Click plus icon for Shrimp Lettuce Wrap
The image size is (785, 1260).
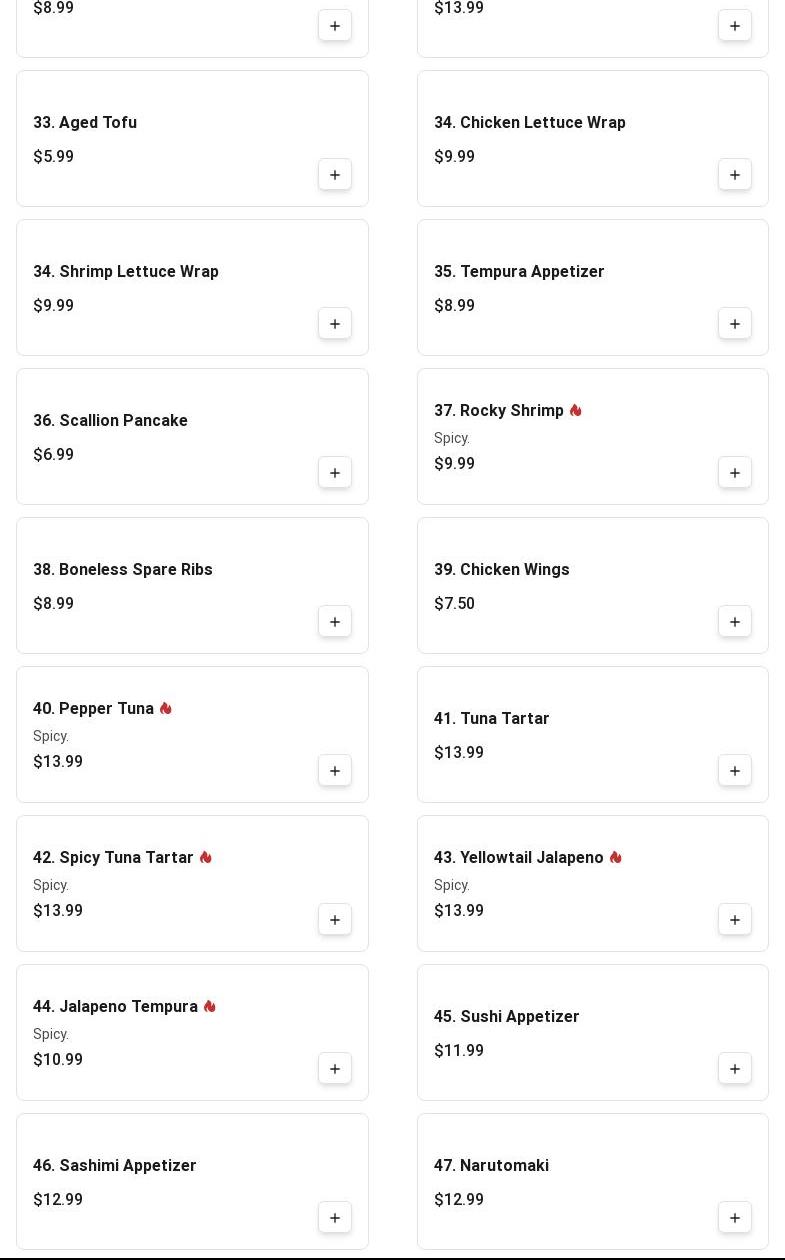[x=335, y=324]
